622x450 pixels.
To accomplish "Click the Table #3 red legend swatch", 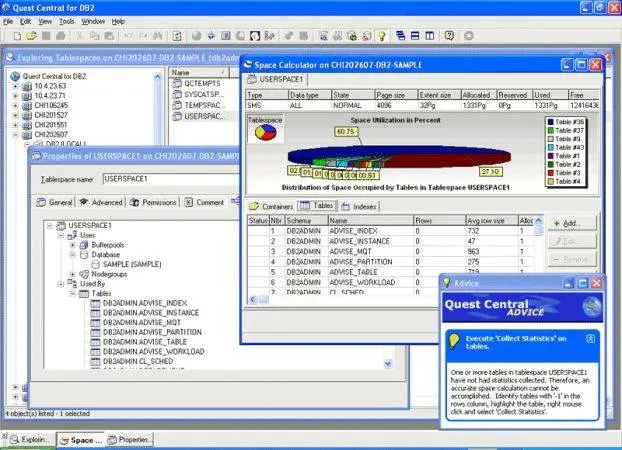I will coord(551,173).
